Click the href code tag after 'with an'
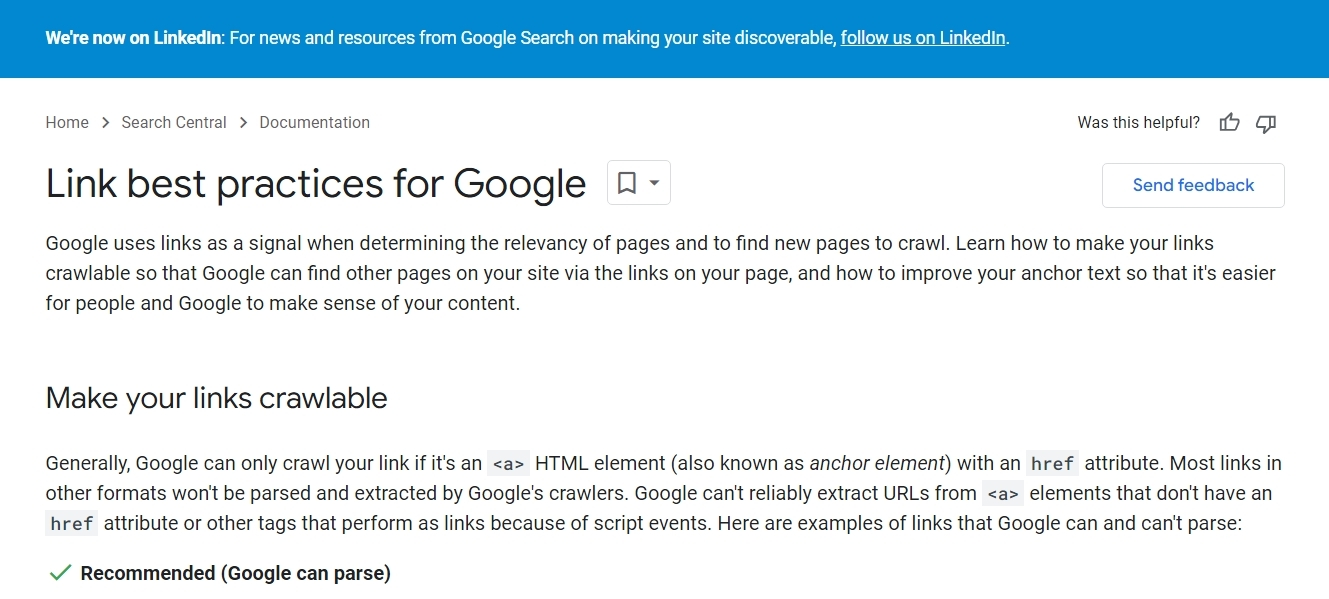Viewport: 1329px width, 599px height. point(1052,463)
